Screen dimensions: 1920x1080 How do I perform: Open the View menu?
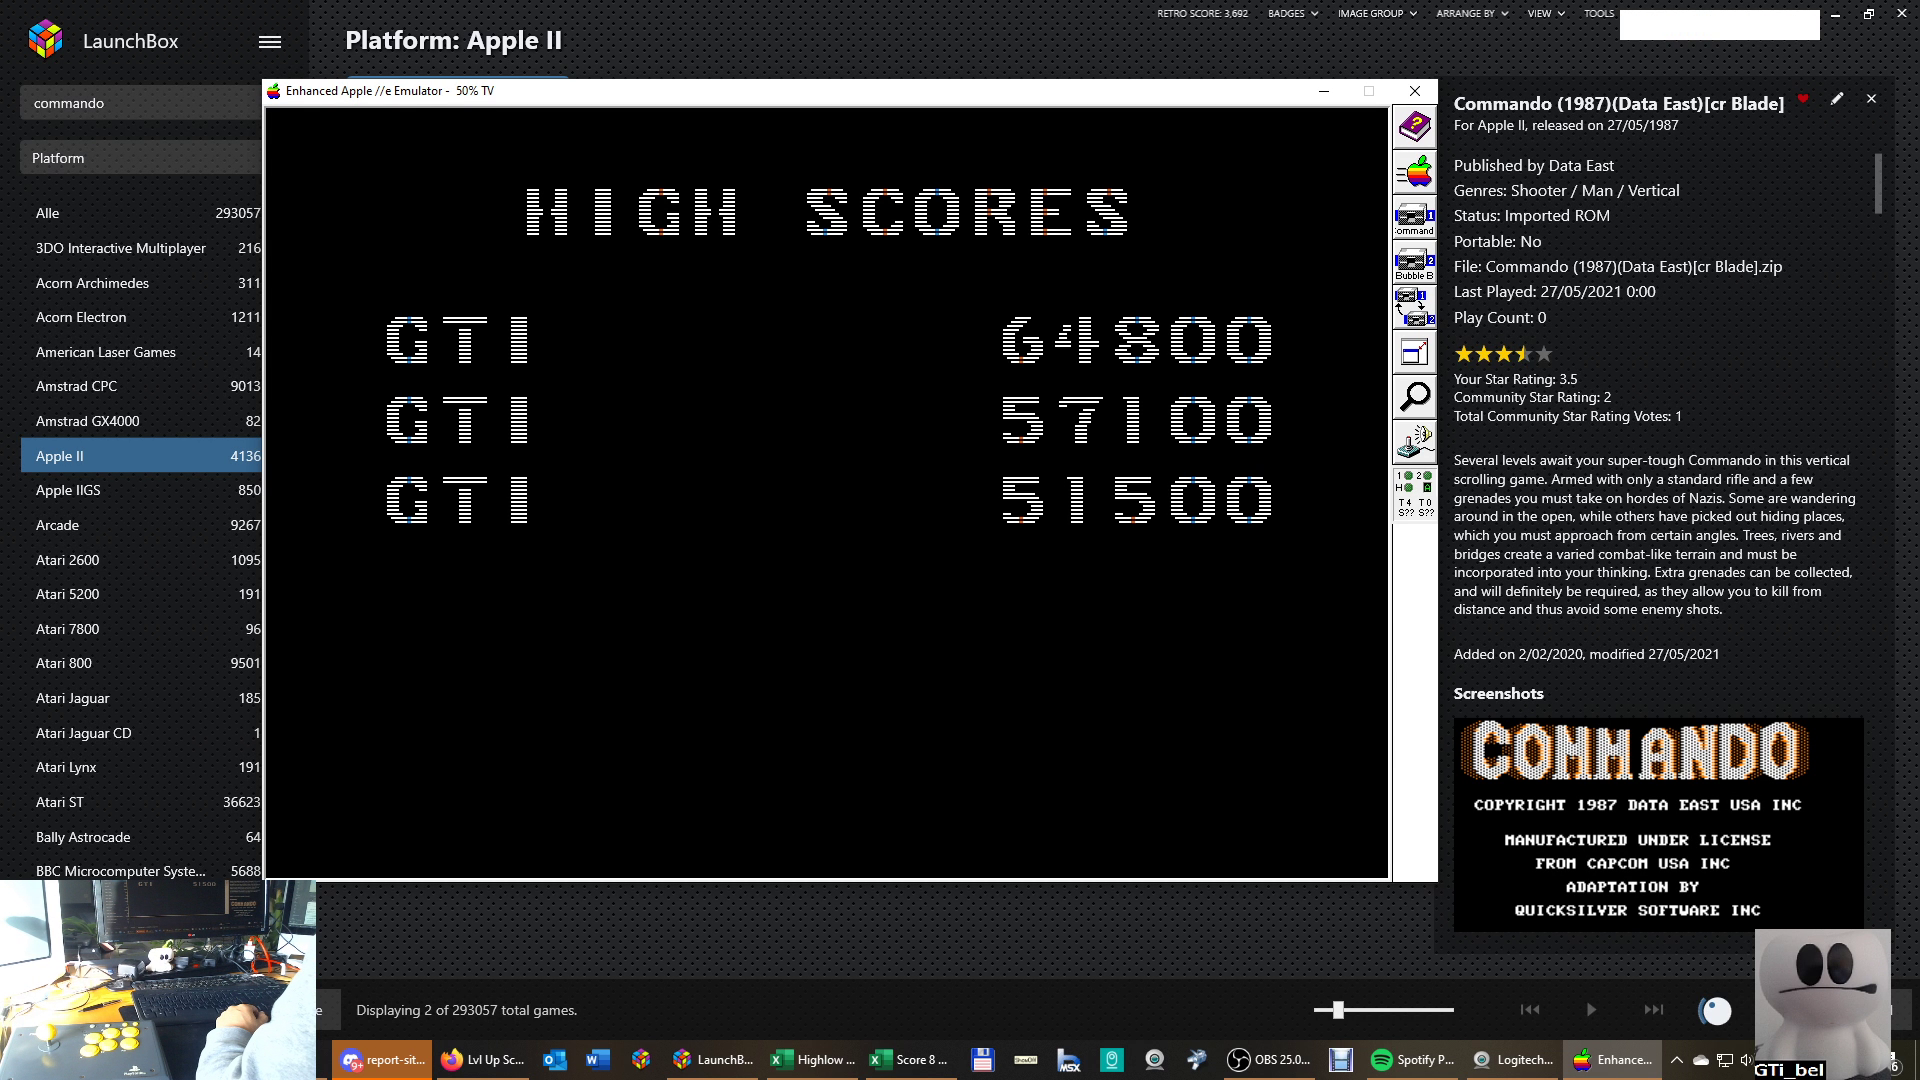[1545, 14]
